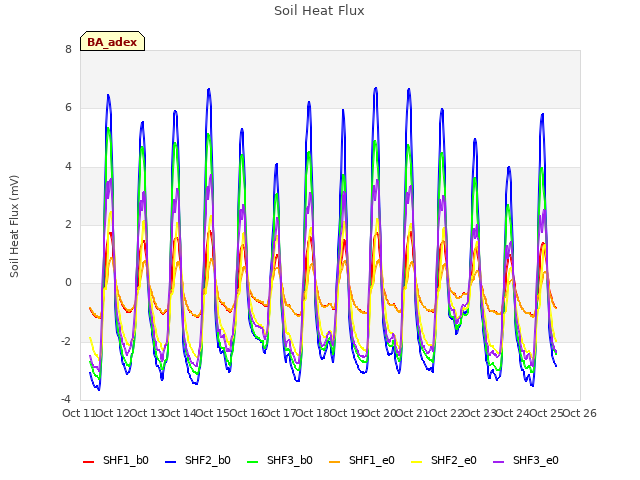Click the purple SHF3_e0 legend color marker
The height and width of the screenshot is (480, 640).
(x=498, y=462)
